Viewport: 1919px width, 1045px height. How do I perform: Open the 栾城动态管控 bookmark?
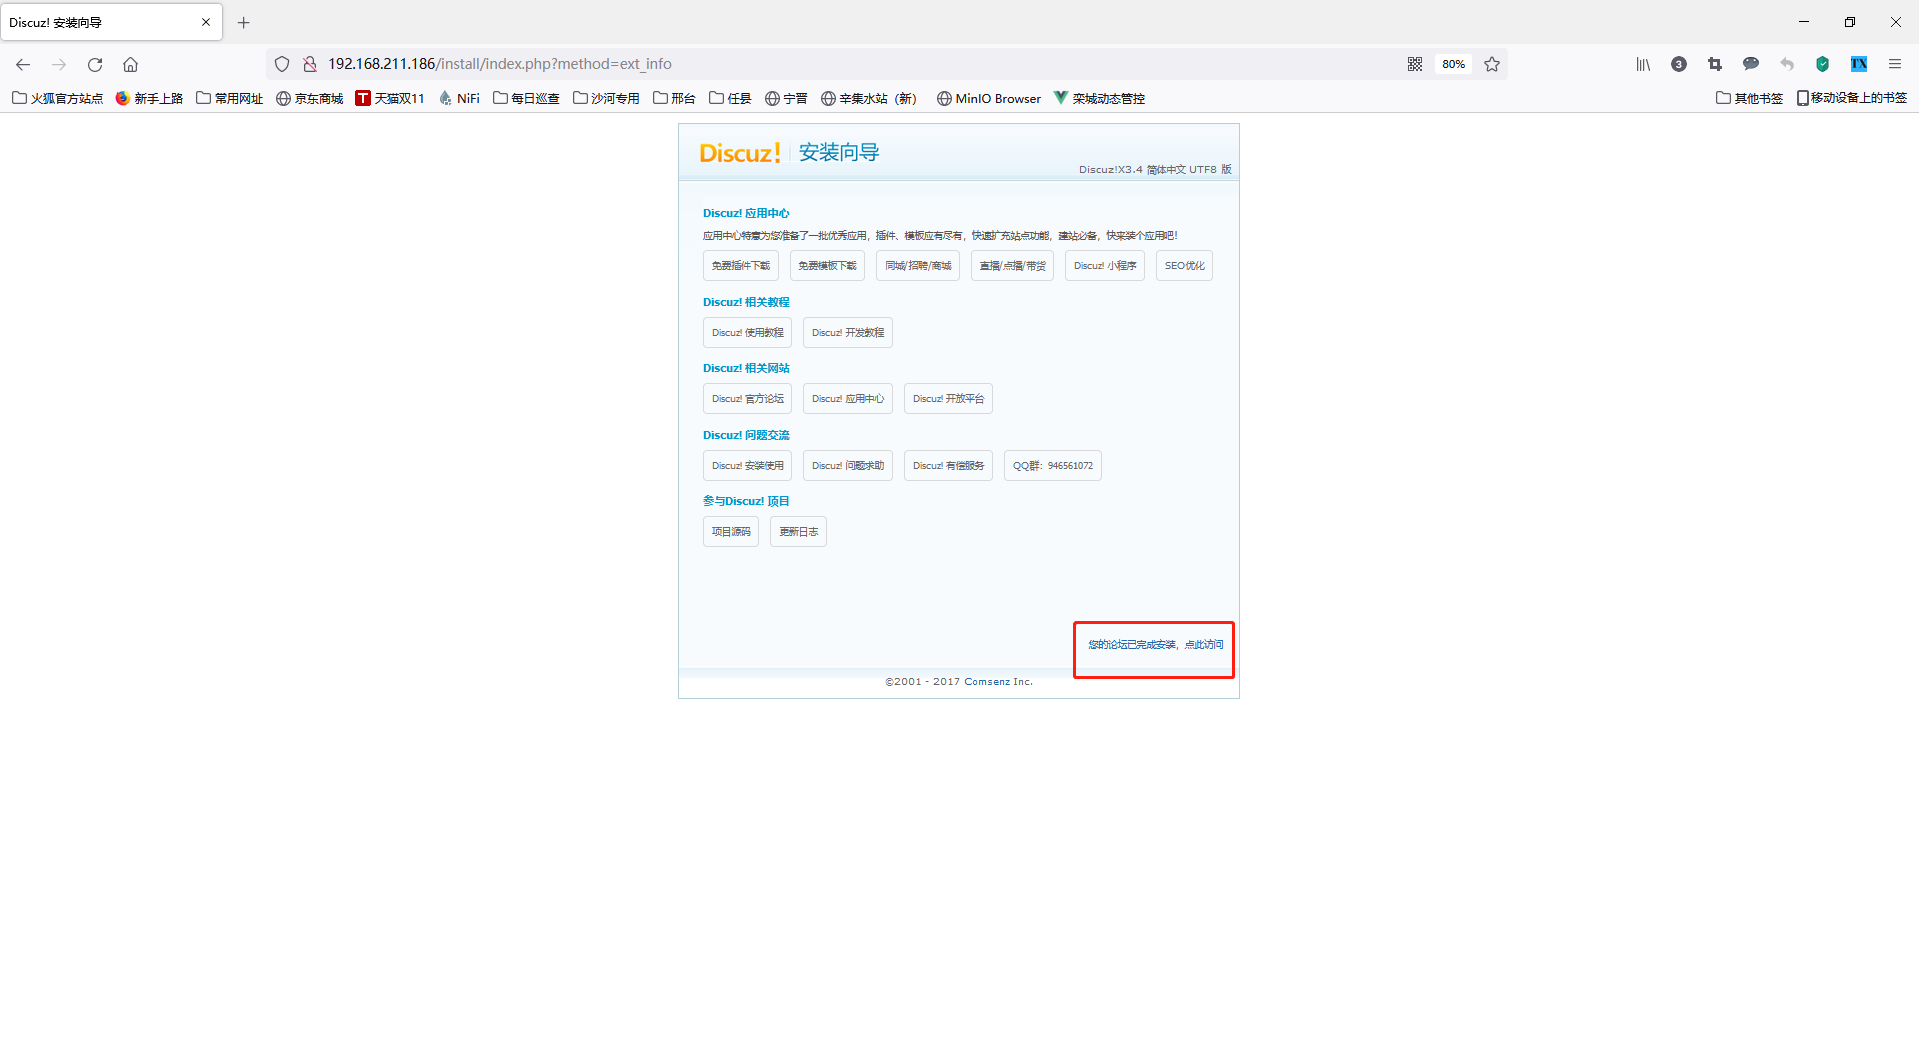tap(1099, 98)
